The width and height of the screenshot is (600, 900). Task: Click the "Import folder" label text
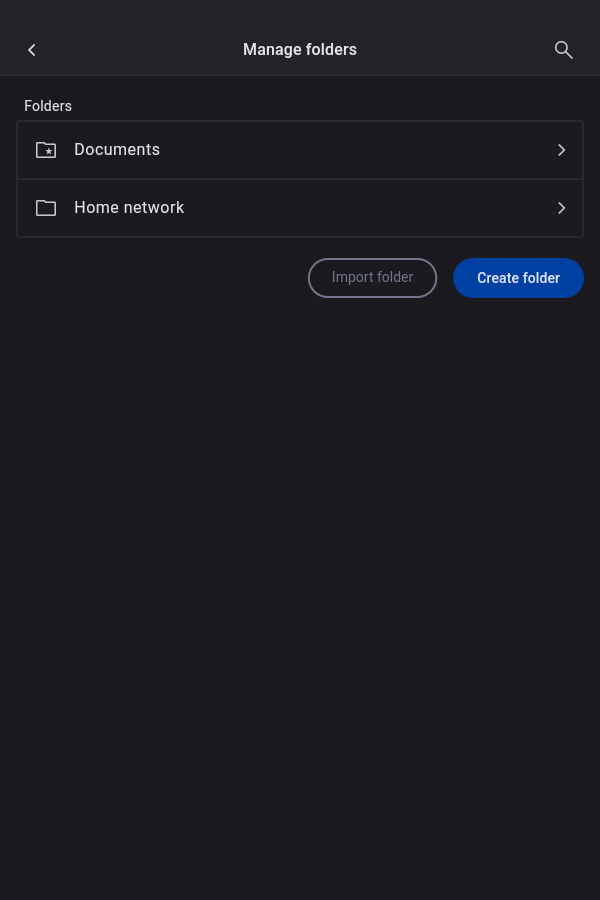click(372, 278)
